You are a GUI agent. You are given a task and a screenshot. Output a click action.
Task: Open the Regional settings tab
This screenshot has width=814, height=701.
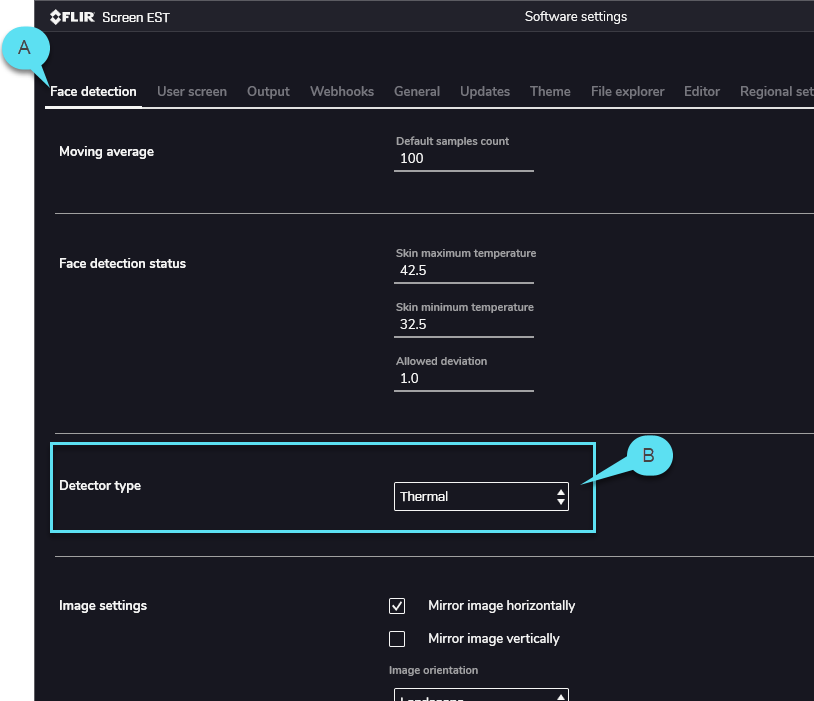[x=776, y=91]
